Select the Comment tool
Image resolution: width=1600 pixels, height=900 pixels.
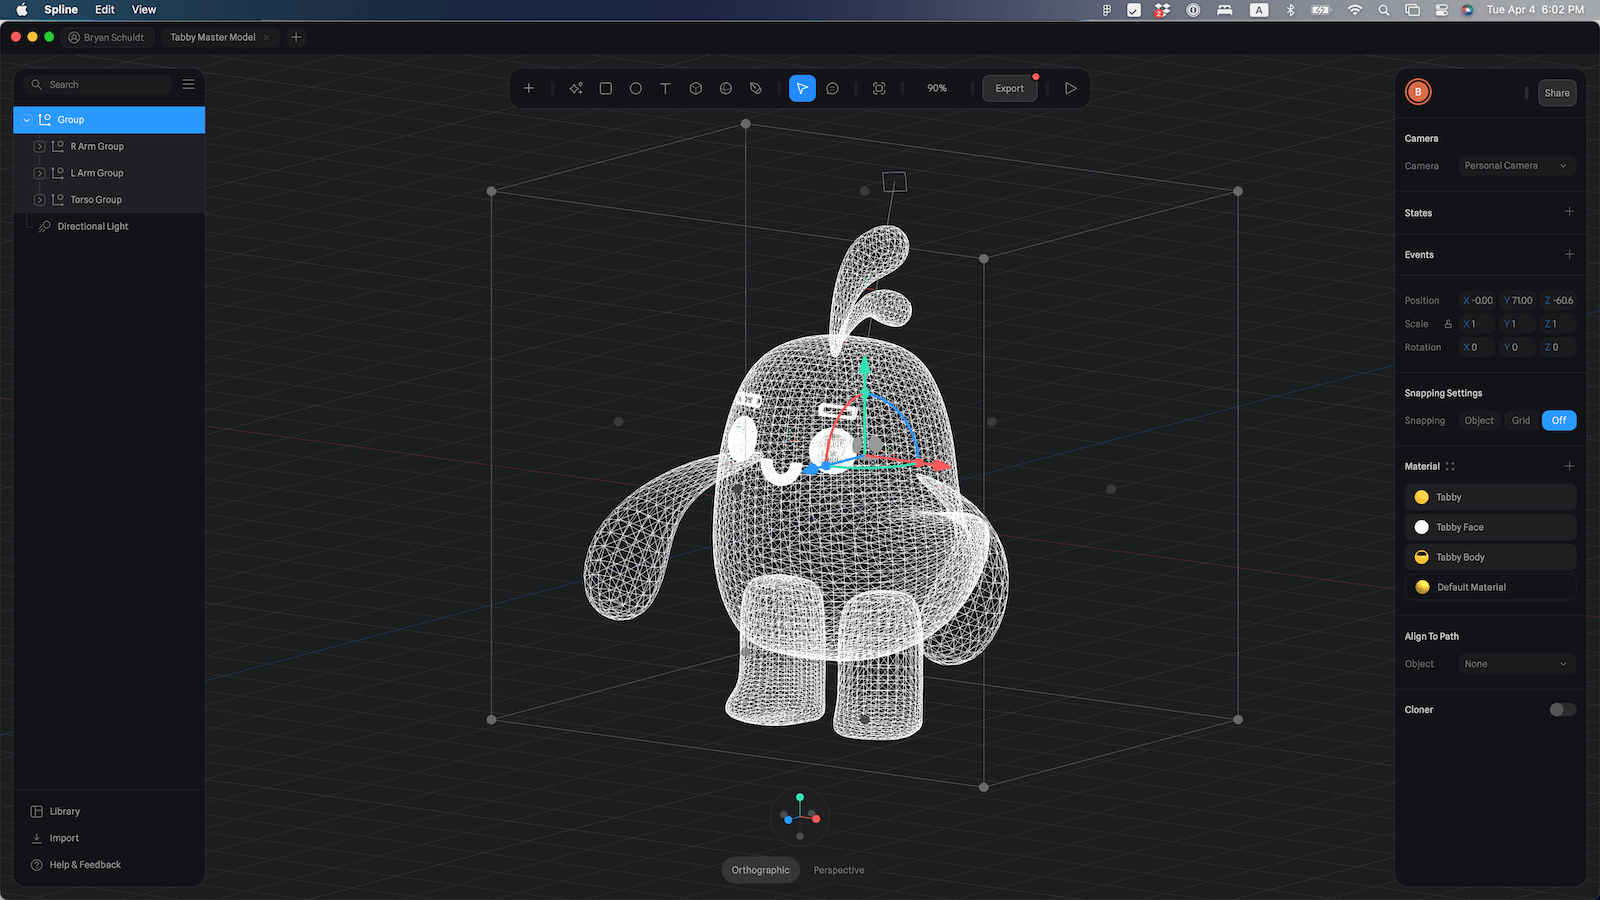pos(833,88)
